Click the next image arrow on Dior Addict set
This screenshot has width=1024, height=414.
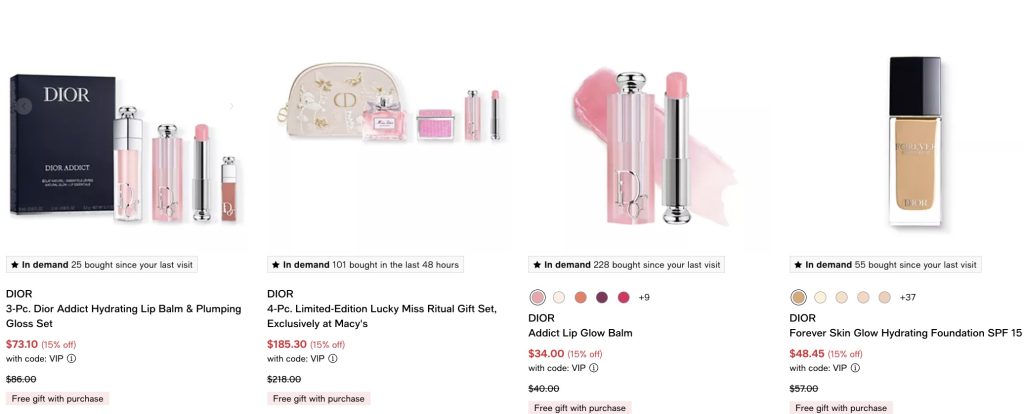tap(231, 106)
